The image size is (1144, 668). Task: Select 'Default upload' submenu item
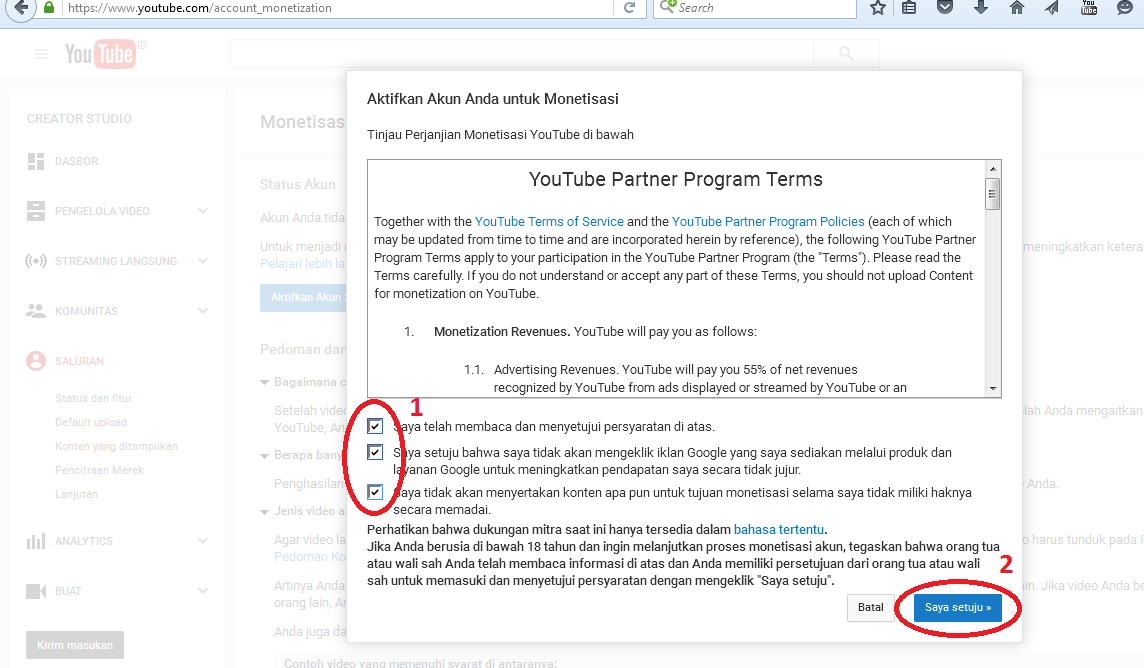point(90,422)
